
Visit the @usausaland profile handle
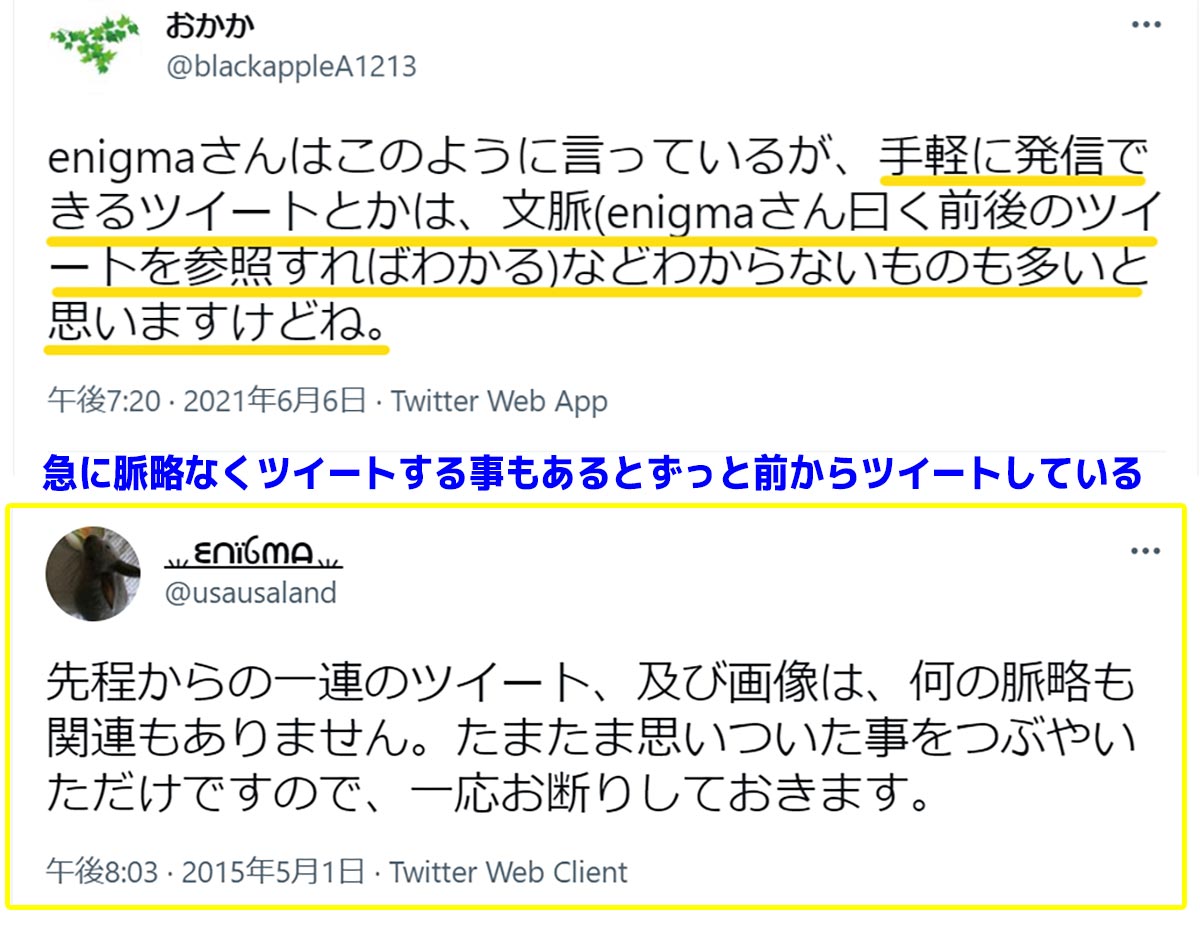250,592
